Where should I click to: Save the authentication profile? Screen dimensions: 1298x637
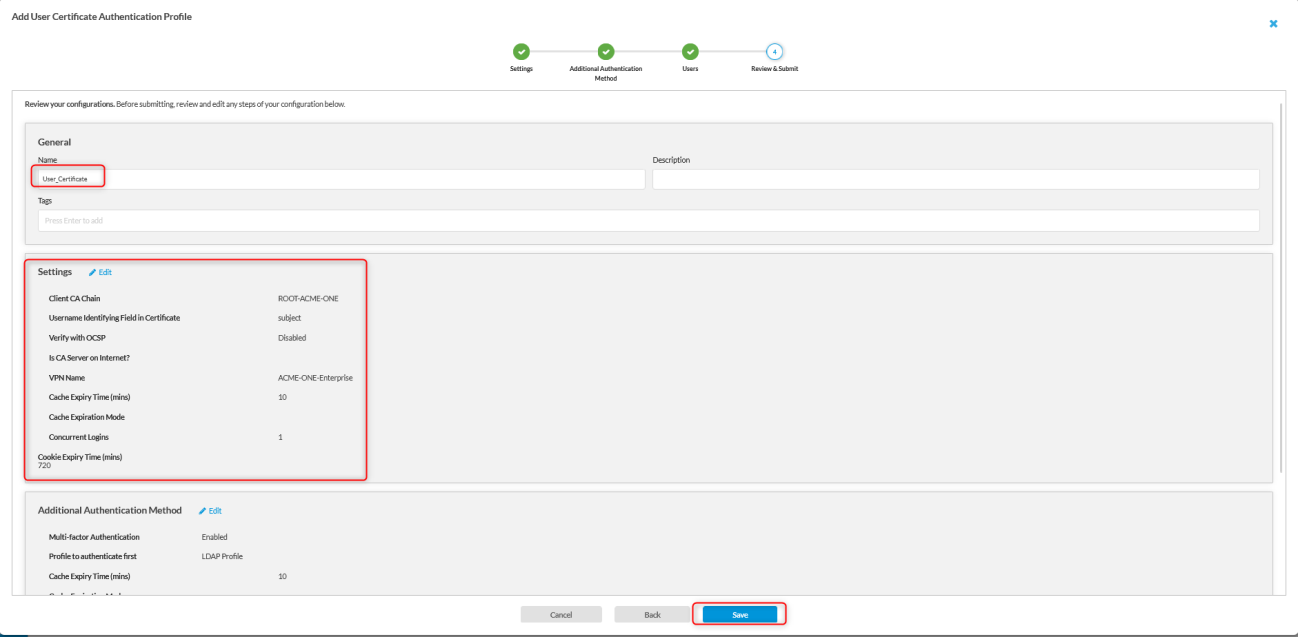[x=740, y=614]
